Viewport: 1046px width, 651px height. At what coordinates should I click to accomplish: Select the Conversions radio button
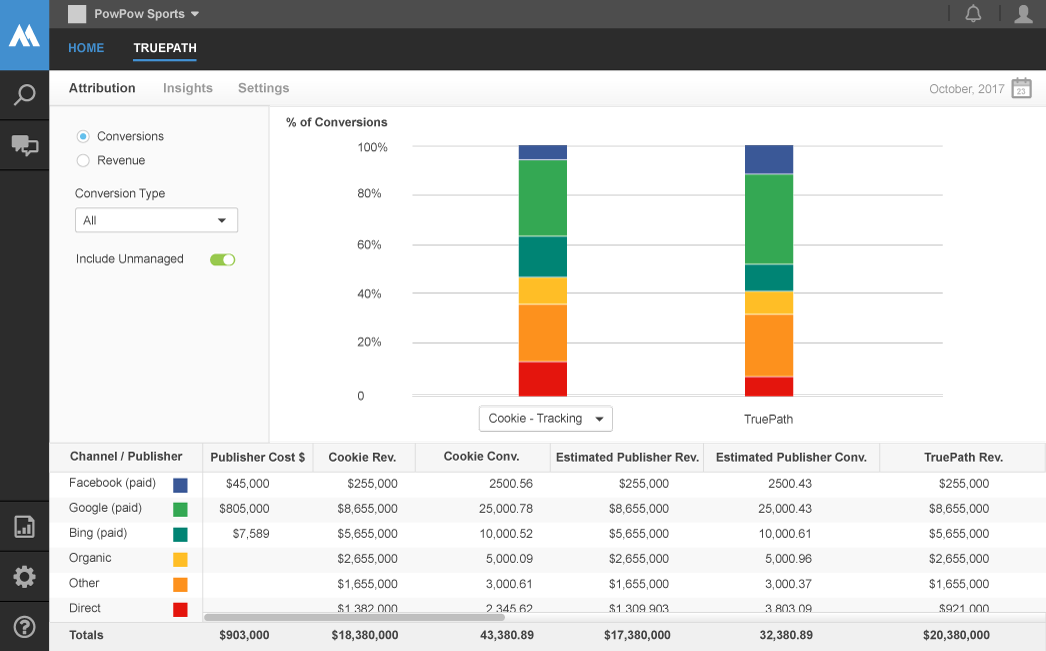[x=83, y=136]
